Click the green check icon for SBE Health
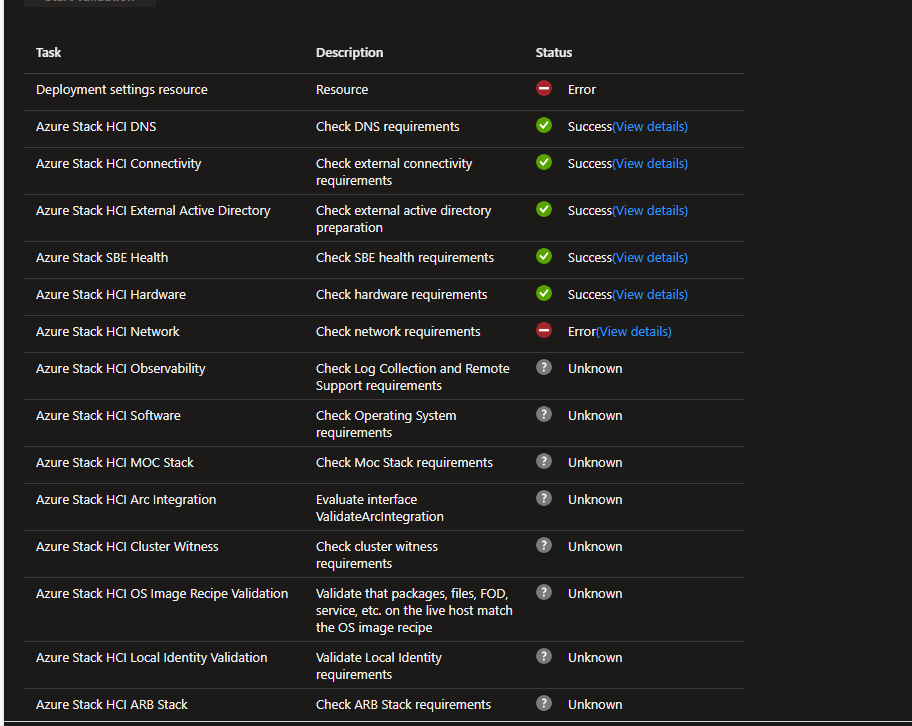Image resolution: width=912 pixels, height=726 pixels. (544, 256)
